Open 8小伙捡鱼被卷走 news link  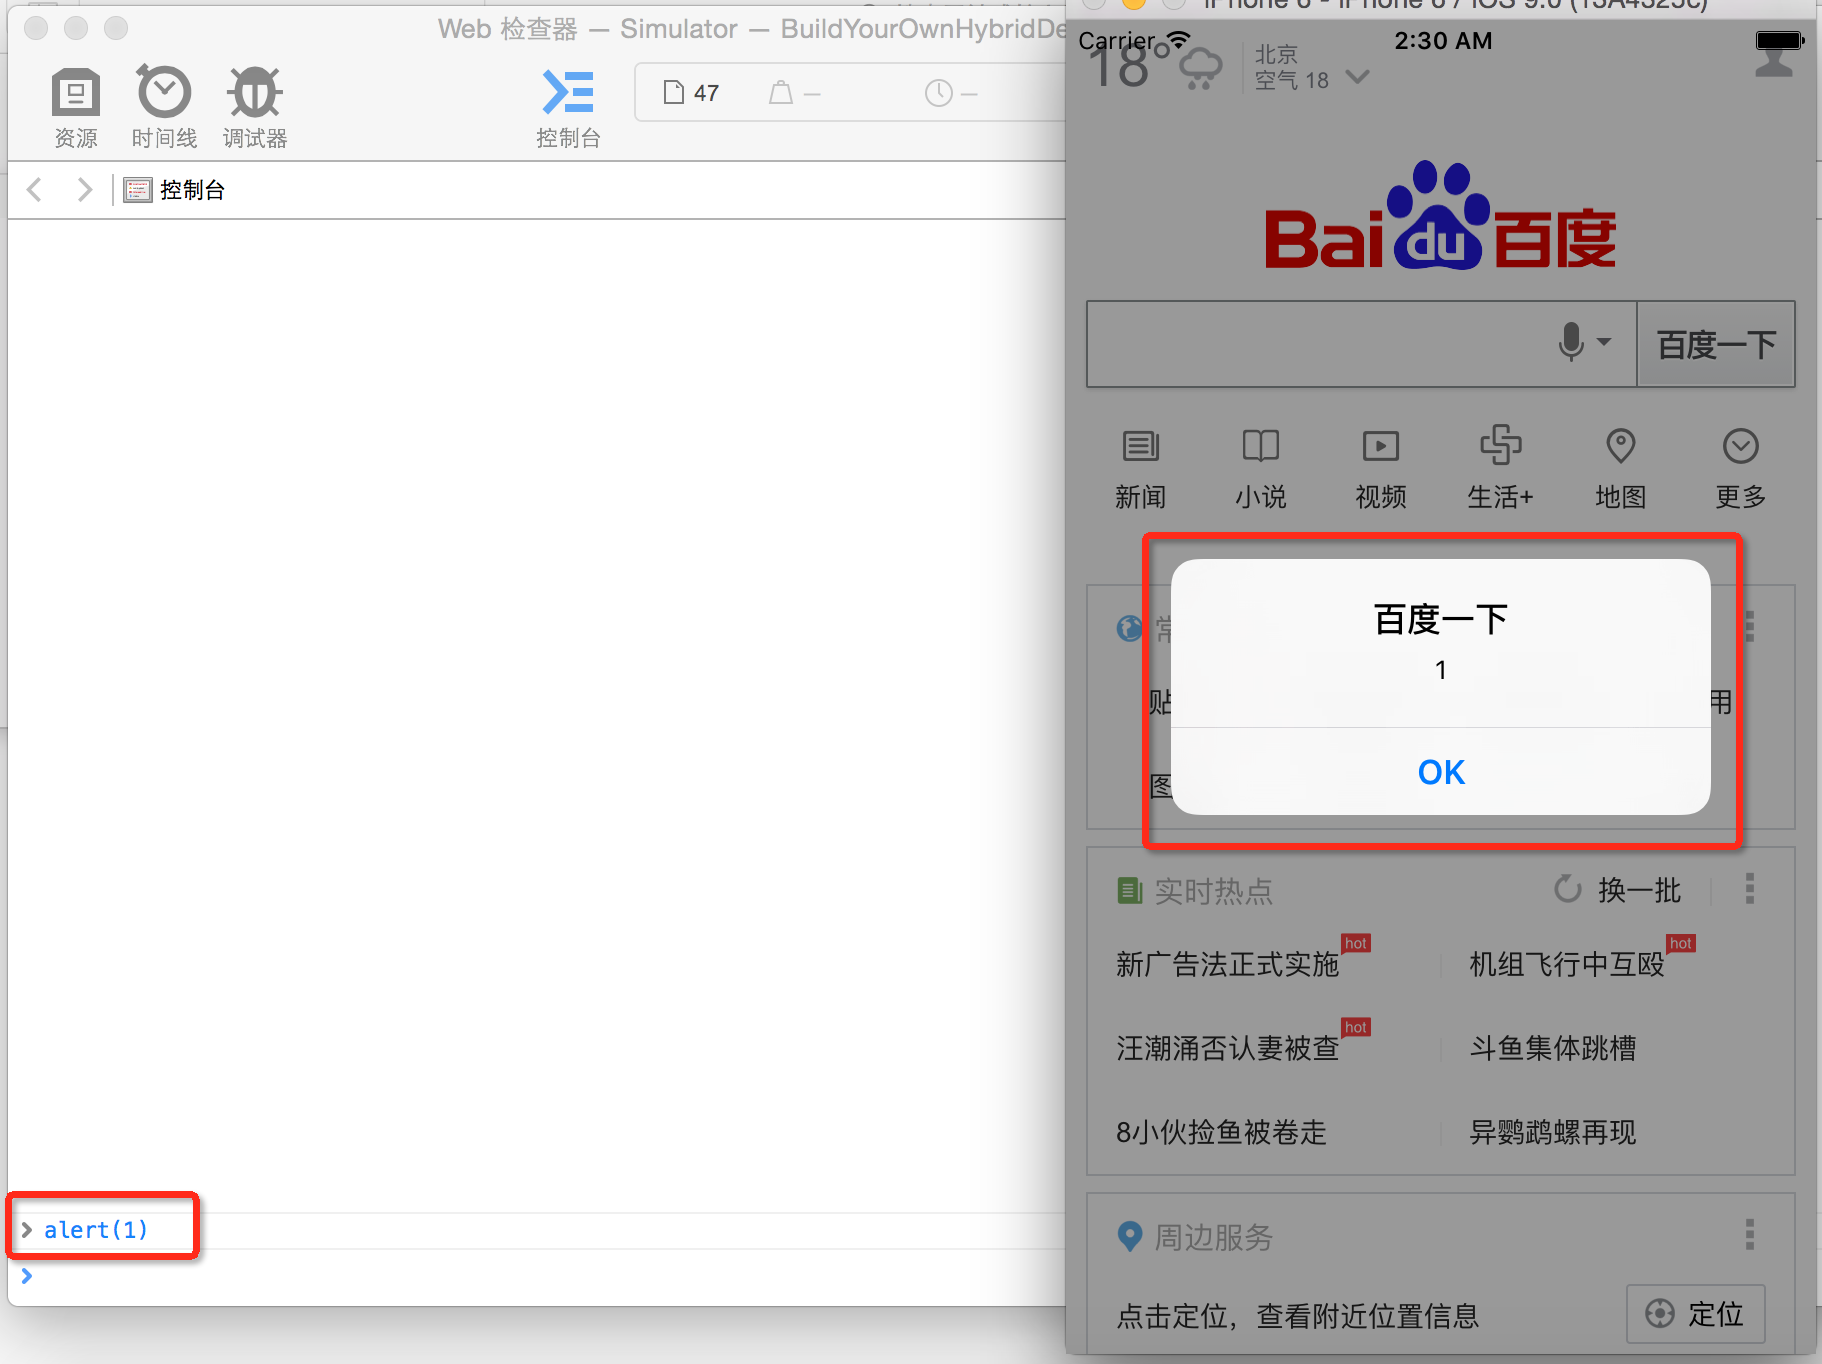coord(1221,1132)
